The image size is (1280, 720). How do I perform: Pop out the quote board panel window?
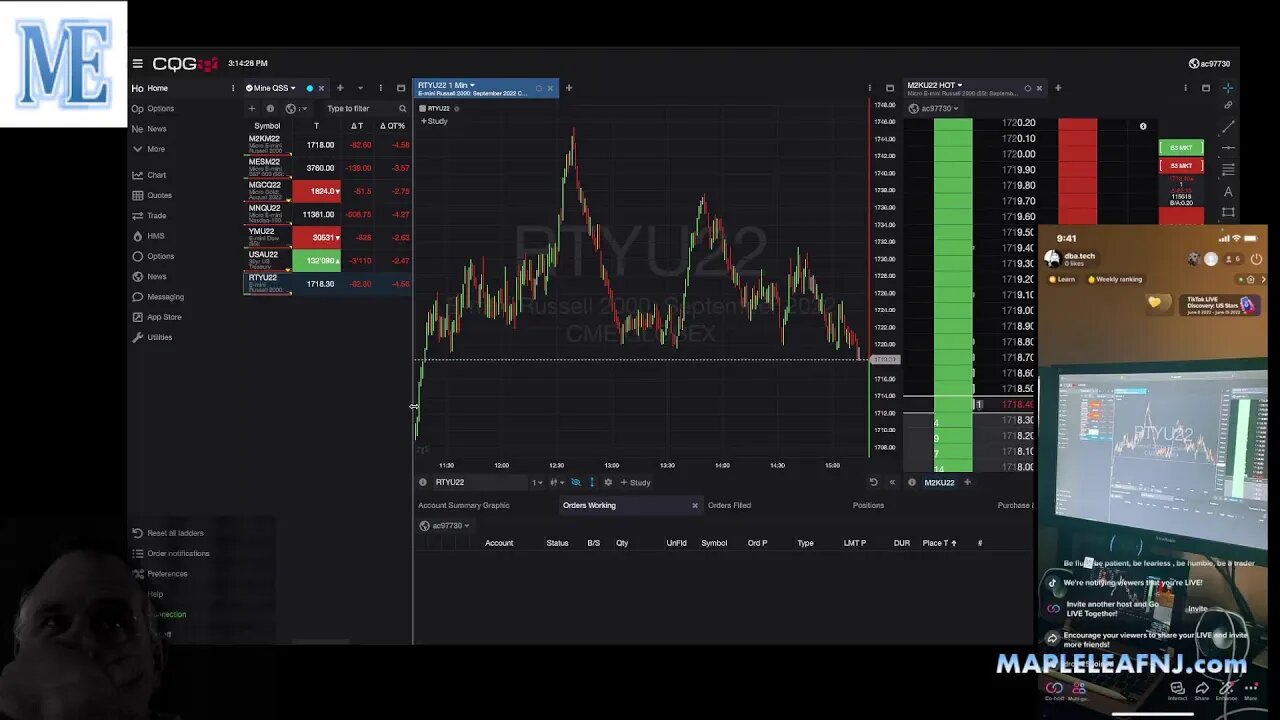401,88
